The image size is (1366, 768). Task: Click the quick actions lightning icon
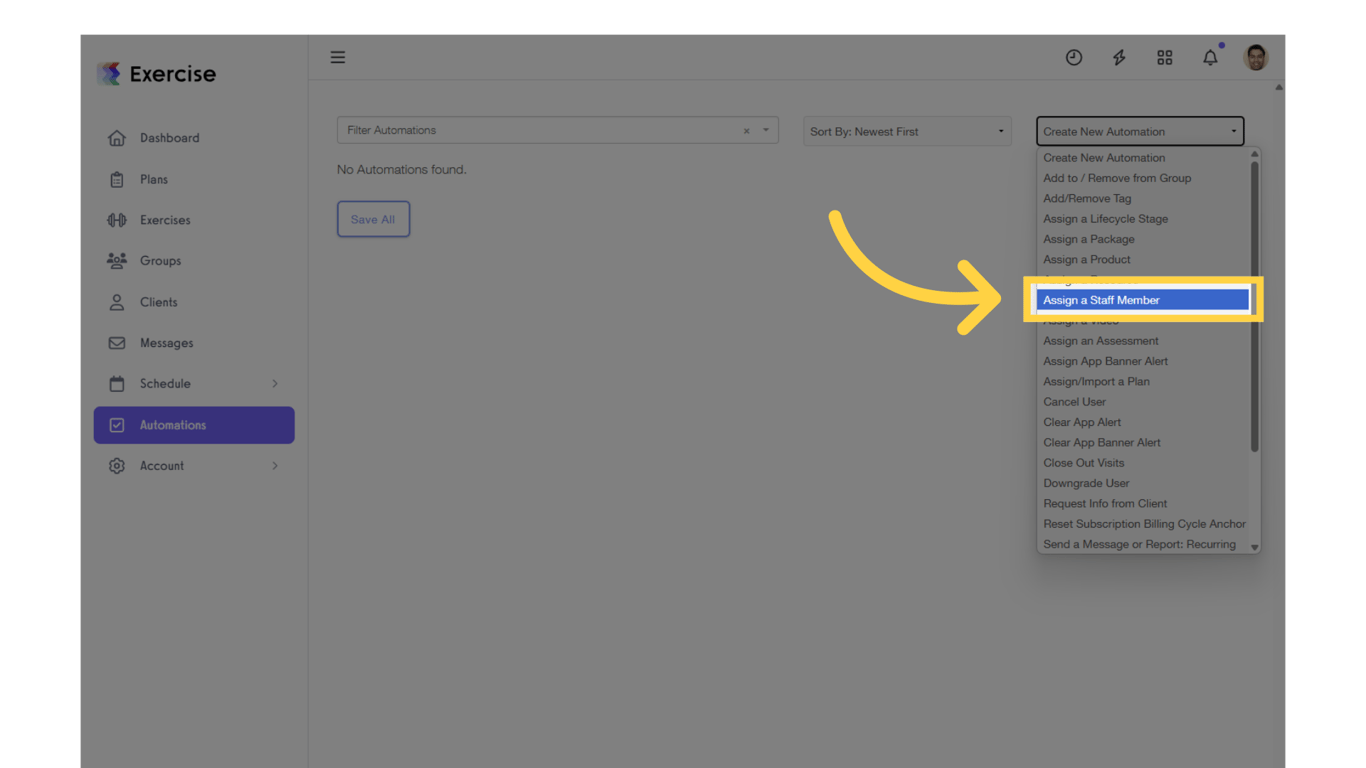click(x=1119, y=57)
